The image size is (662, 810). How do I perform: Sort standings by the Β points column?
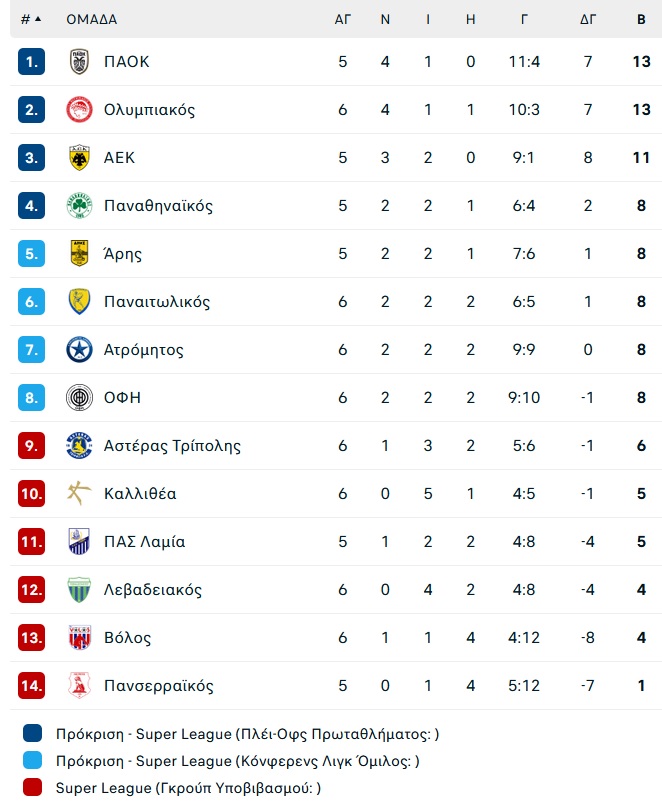point(641,20)
